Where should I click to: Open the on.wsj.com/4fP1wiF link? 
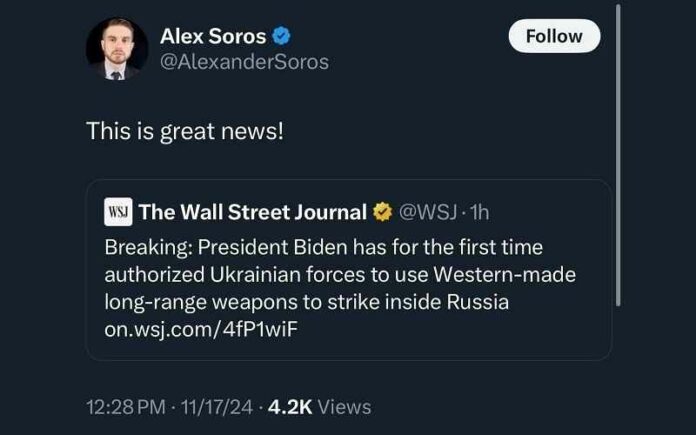pyautogui.click(x=201, y=329)
